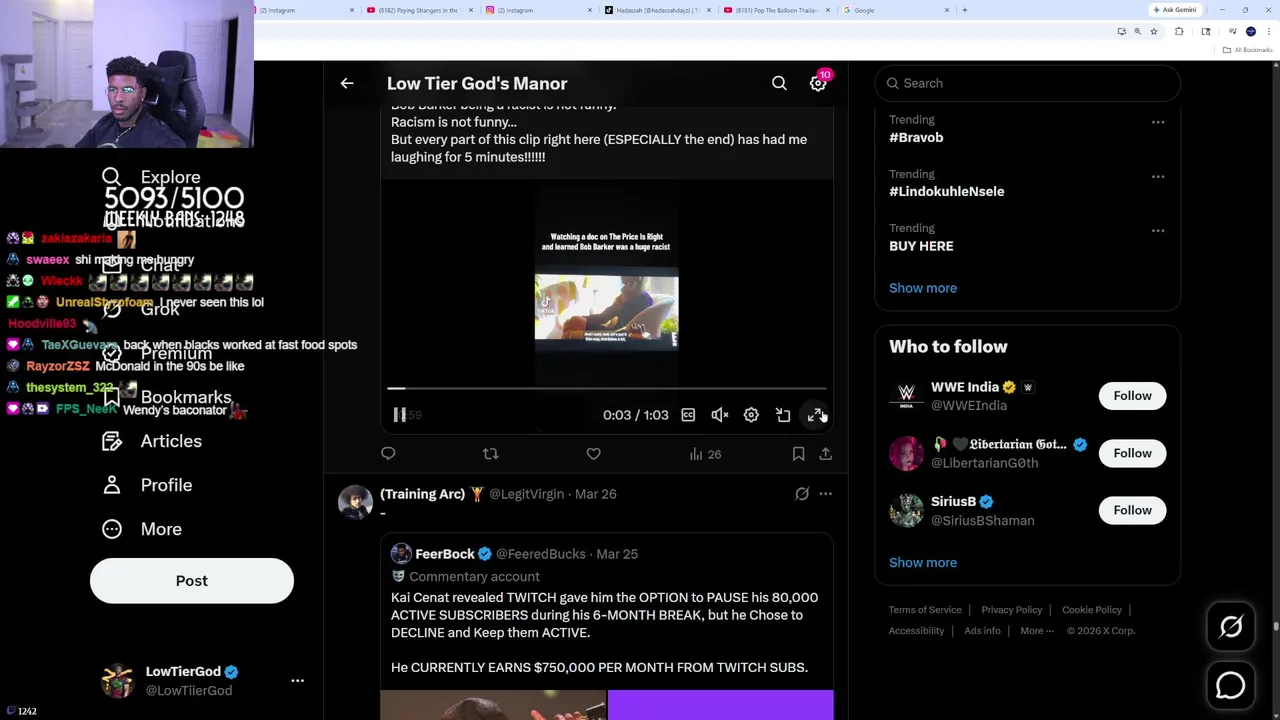Open the community settings gear with notification badge
Viewport: 1280px width, 720px height.
[x=818, y=83]
